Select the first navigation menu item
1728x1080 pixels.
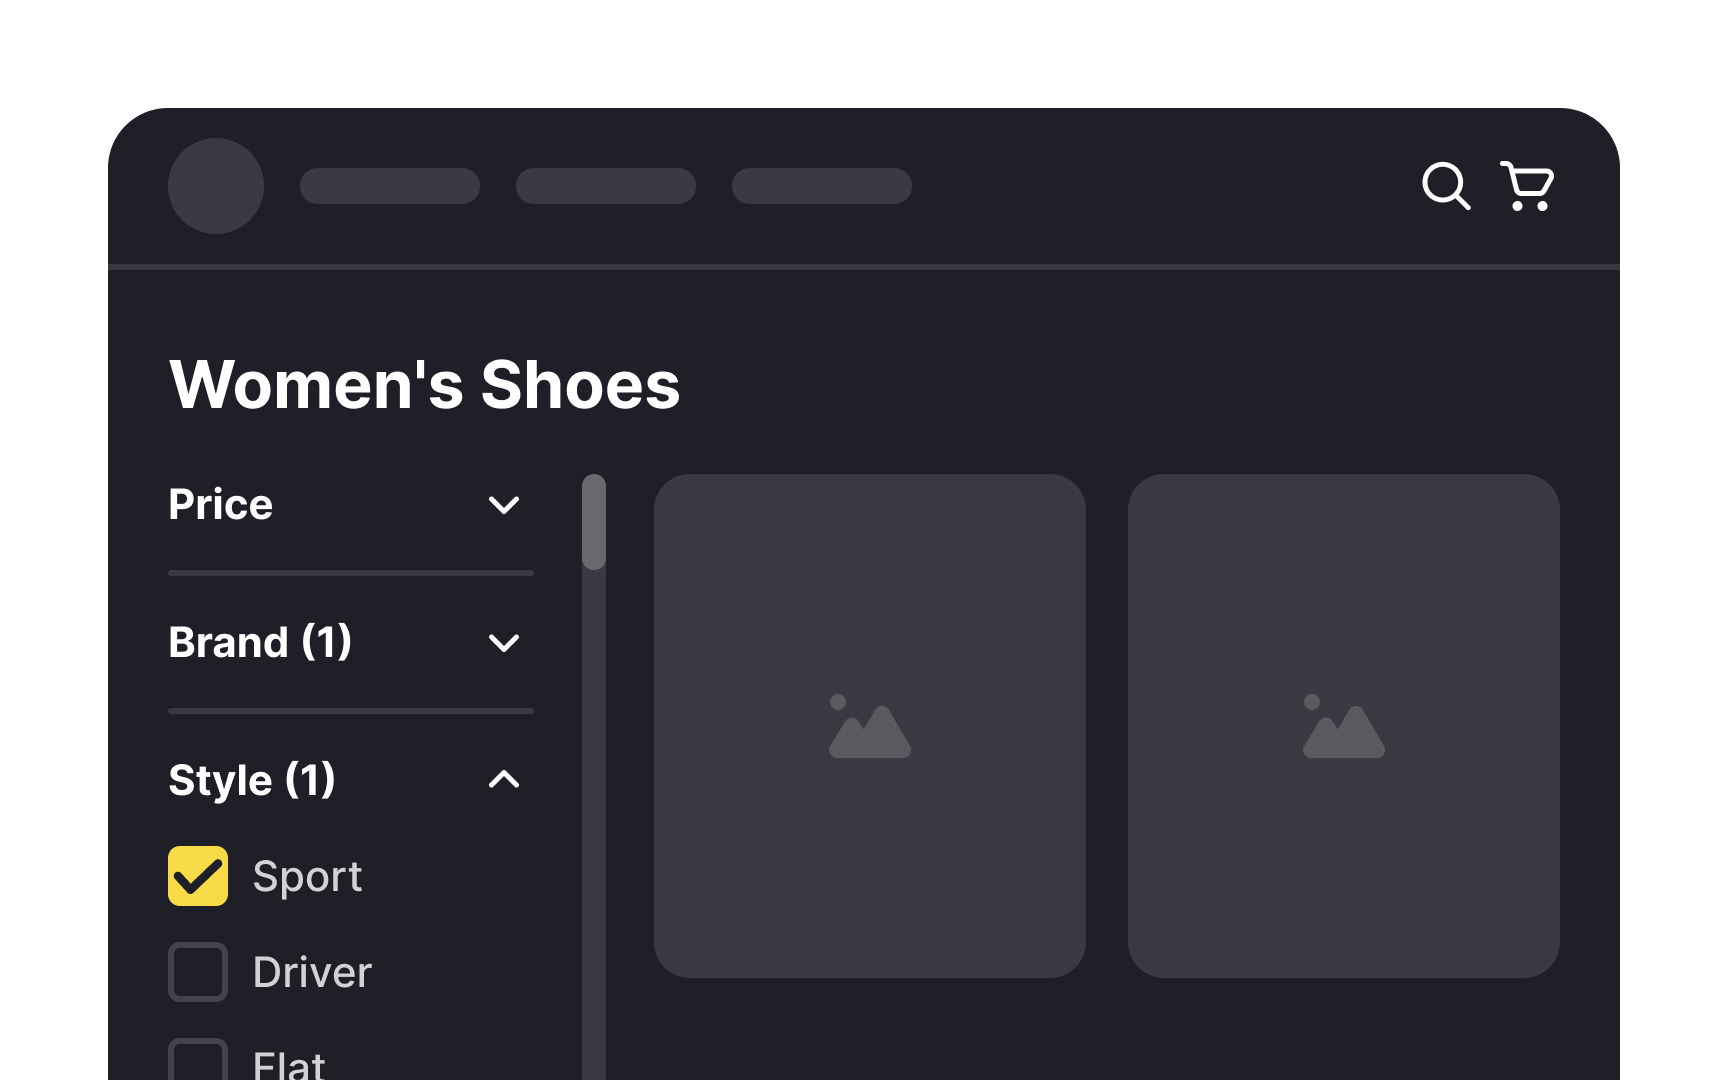390,186
